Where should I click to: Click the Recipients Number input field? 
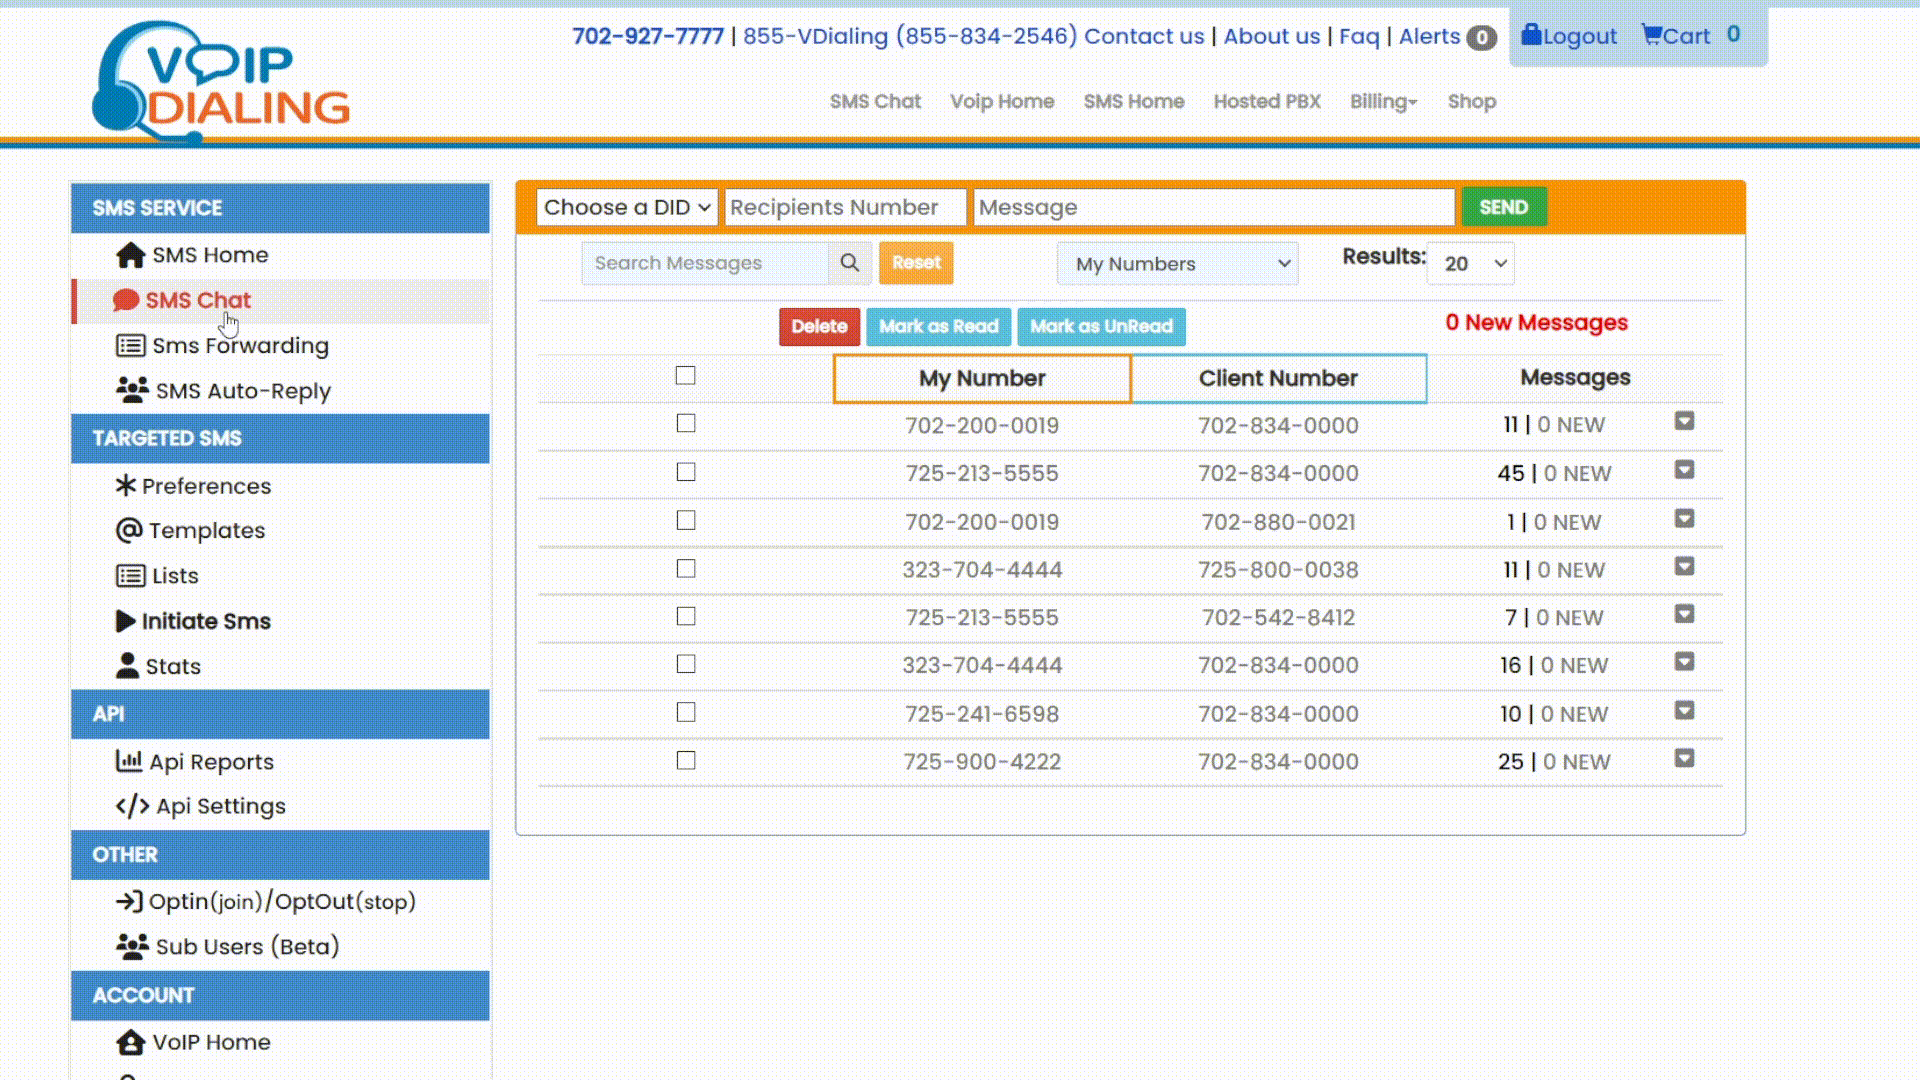[x=846, y=207]
